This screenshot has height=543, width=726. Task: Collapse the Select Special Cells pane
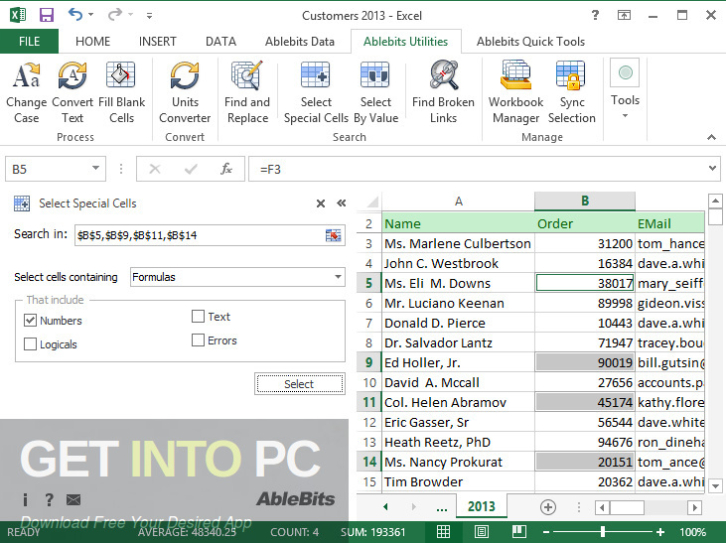click(x=342, y=203)
